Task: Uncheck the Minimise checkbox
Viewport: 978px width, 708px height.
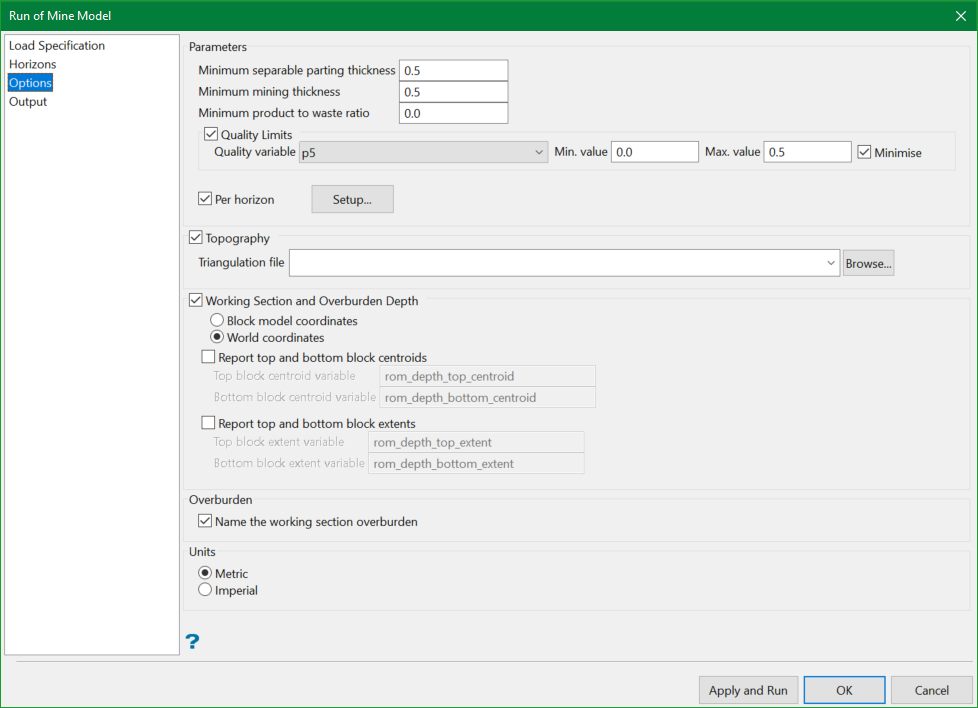Action: 865,152
